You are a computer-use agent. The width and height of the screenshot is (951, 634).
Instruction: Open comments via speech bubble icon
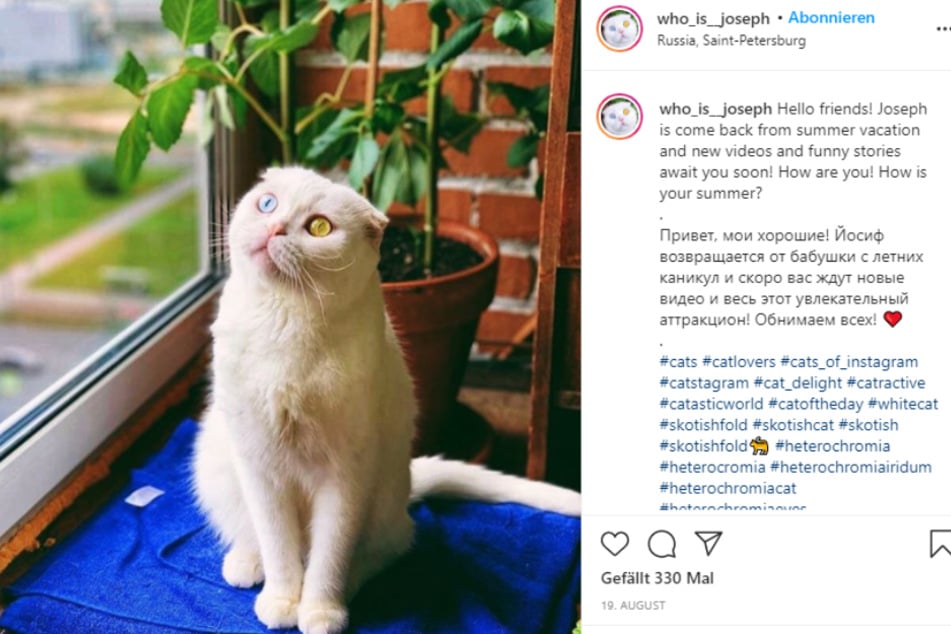point(662,544)
